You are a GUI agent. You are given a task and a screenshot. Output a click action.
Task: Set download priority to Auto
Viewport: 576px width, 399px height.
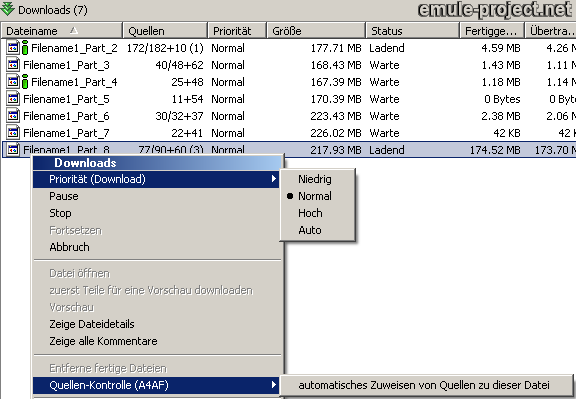click(x=310, y=230)
